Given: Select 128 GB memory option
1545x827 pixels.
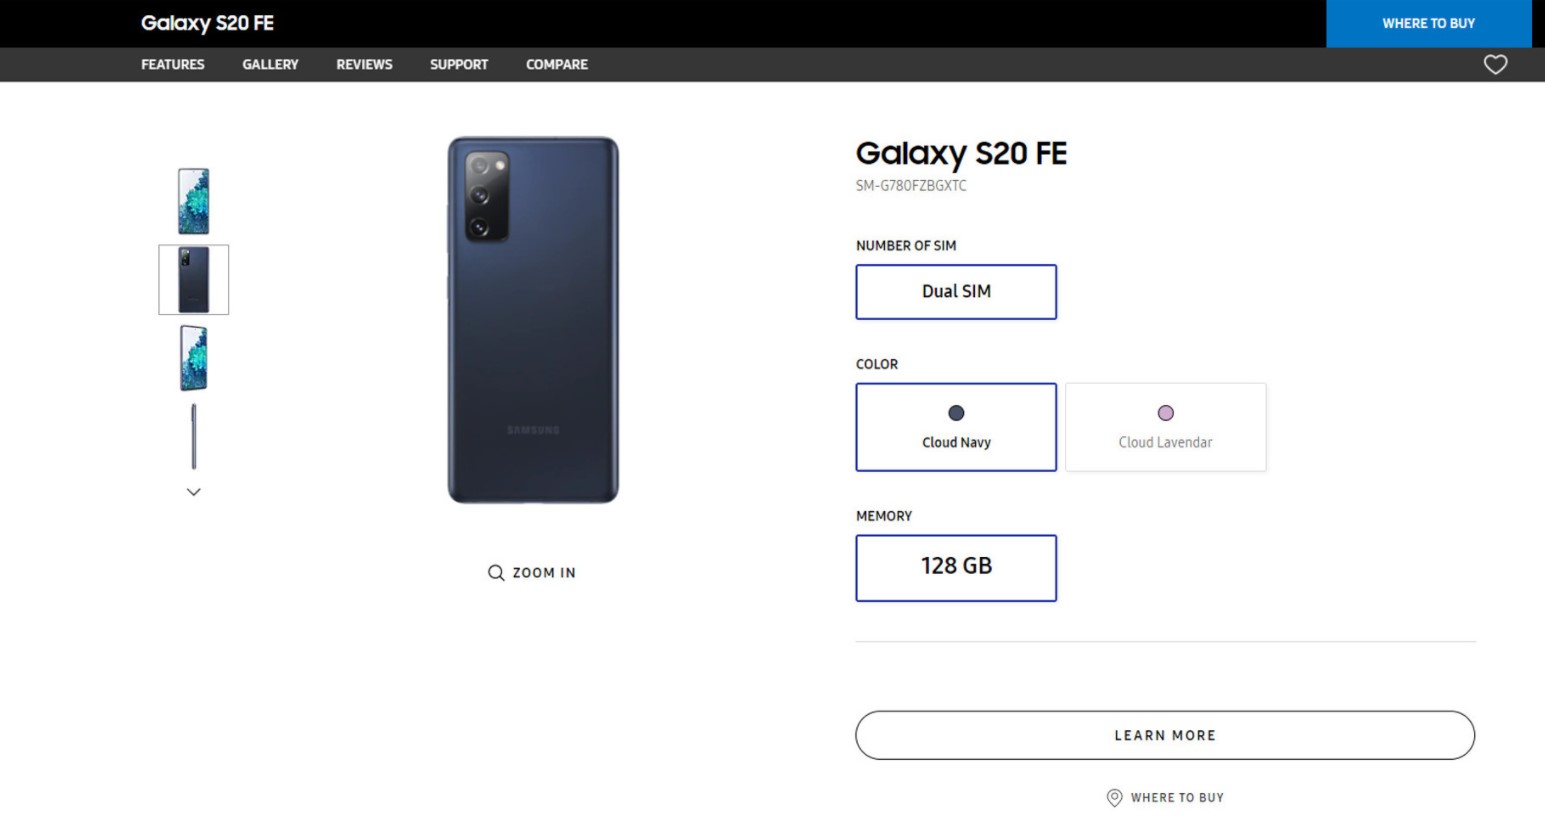Looking at the screenshot, I should coord(956,568).
